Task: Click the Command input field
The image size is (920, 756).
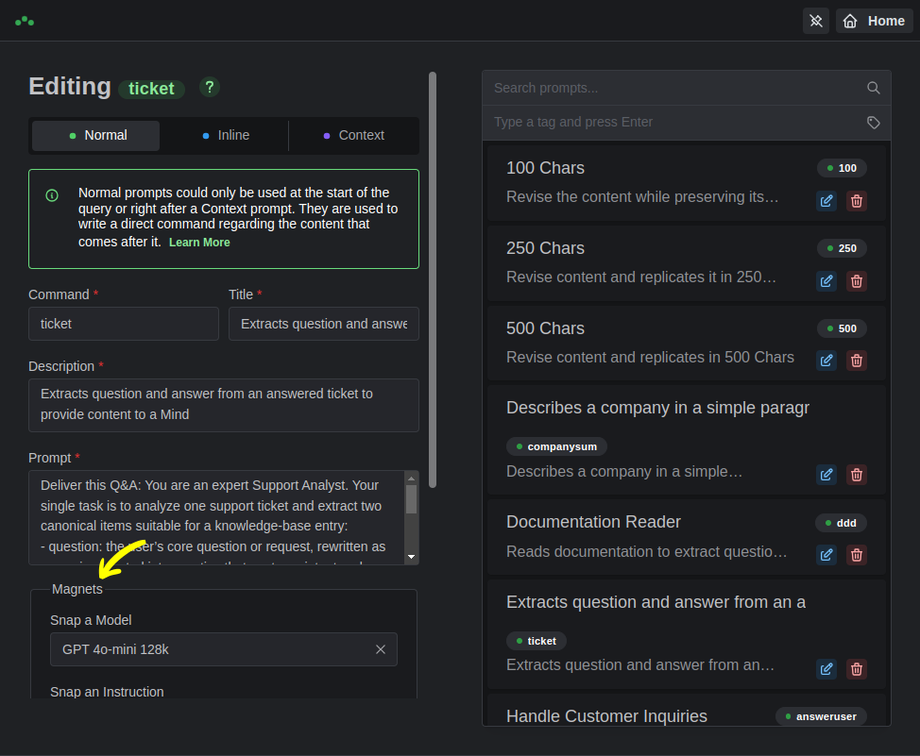Action: (123, 324)
